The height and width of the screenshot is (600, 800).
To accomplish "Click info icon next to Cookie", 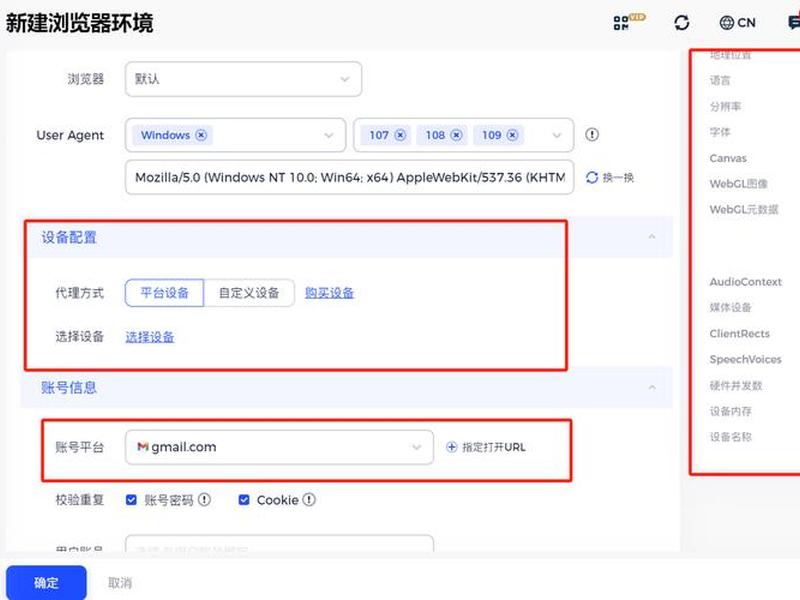I will (x=309, y=499).
